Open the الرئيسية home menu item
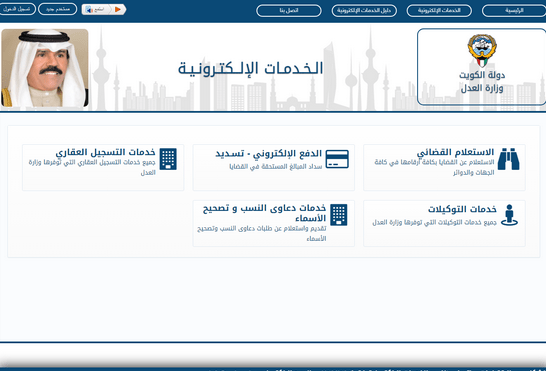Viewport: 546px width, 371px height. (514, 10)
